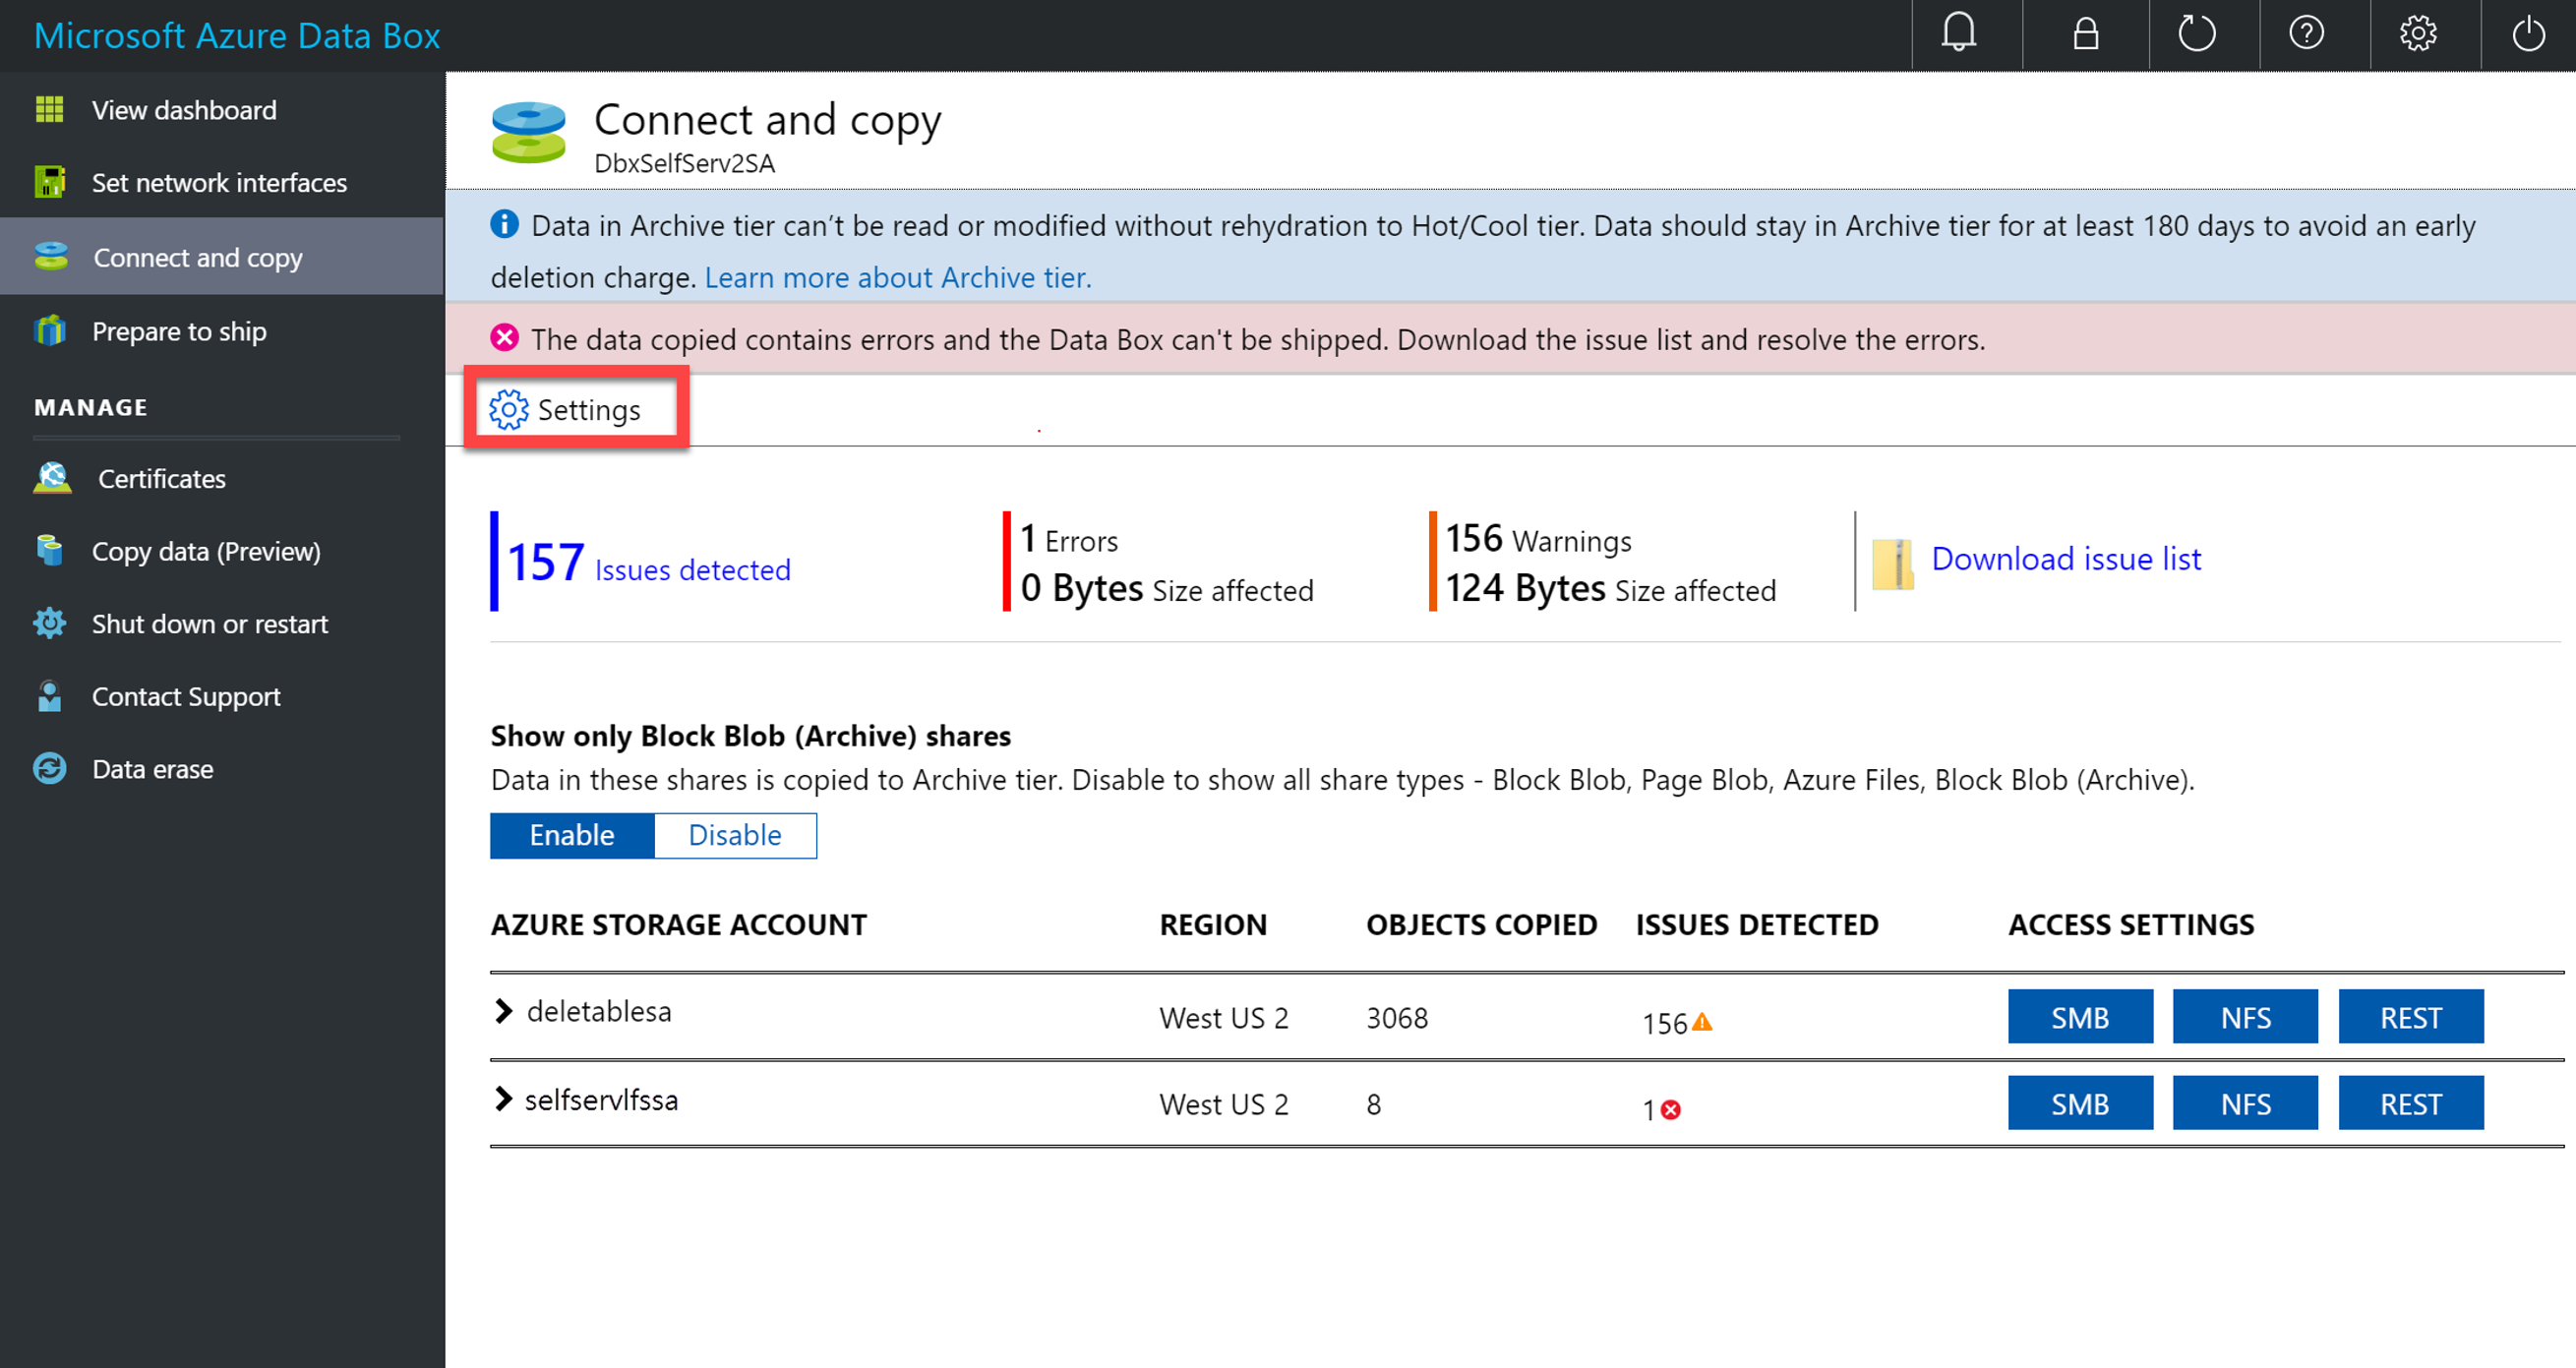Screen dimensions: 2576x1368
Task: Click REST button for selfservlfssa account
Action: pos(2411,1104)
